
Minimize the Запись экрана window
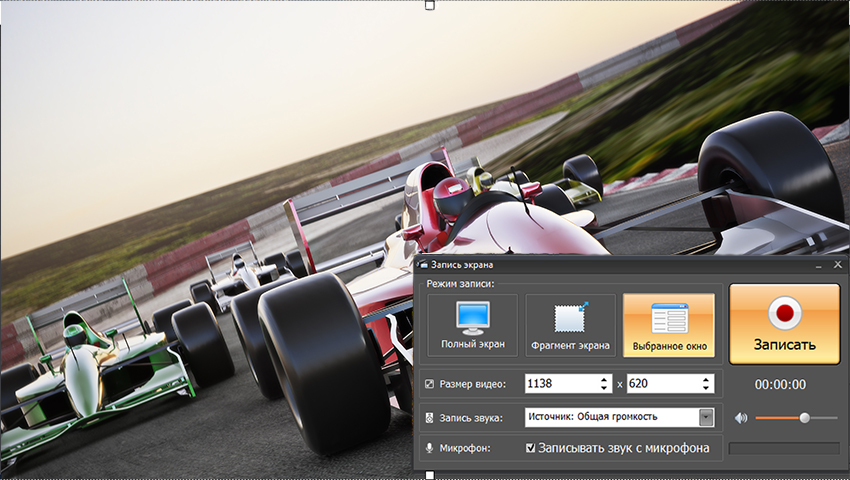tap(819, 265)
